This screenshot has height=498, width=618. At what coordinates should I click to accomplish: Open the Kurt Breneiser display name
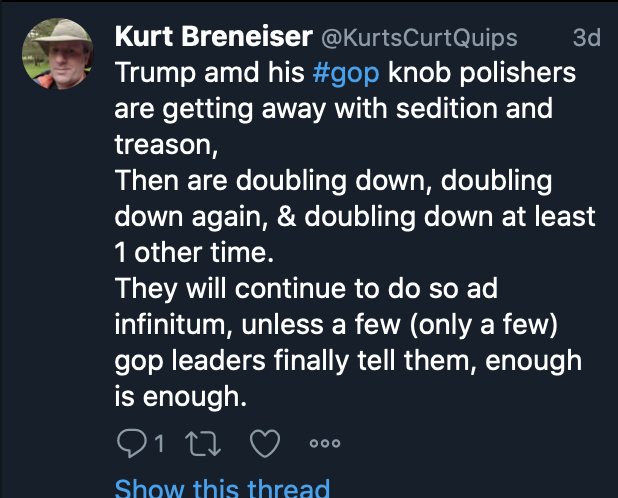coord(213,38)
